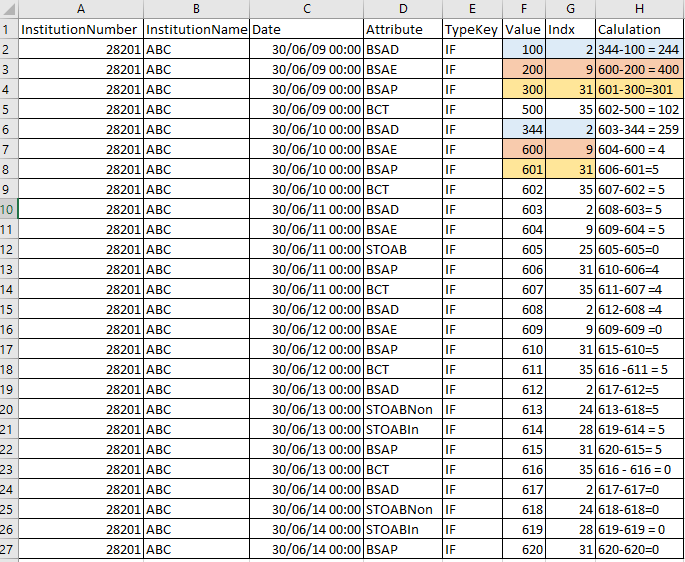
Task: Click cell '602-500 = 102'
Action: click(640, 109)
